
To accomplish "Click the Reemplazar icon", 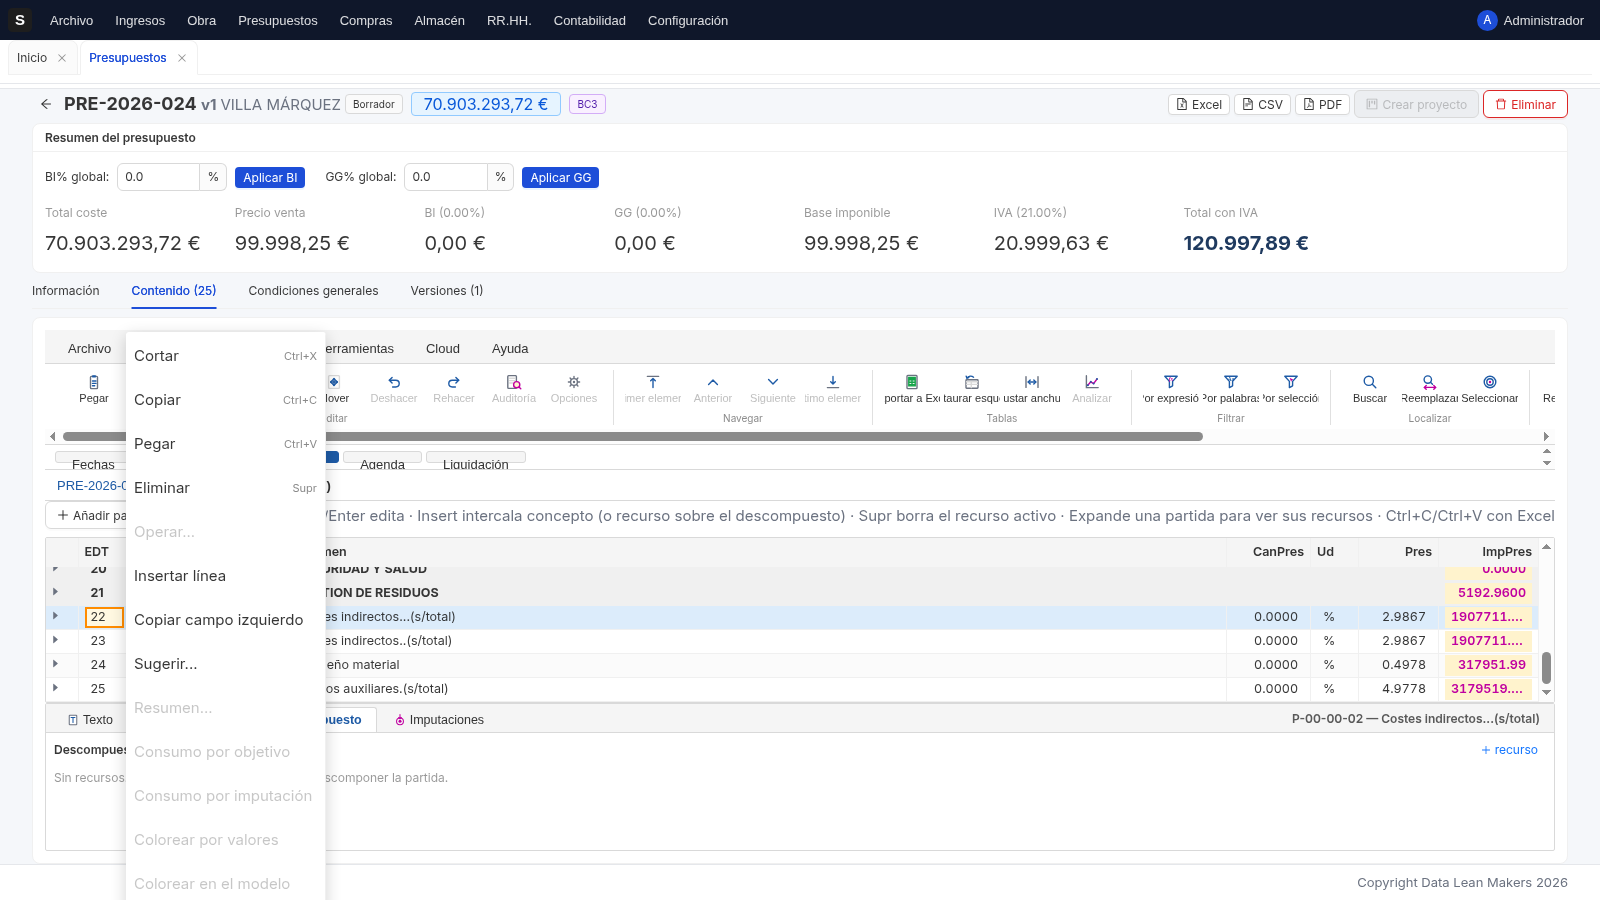I will point(1430,382).
